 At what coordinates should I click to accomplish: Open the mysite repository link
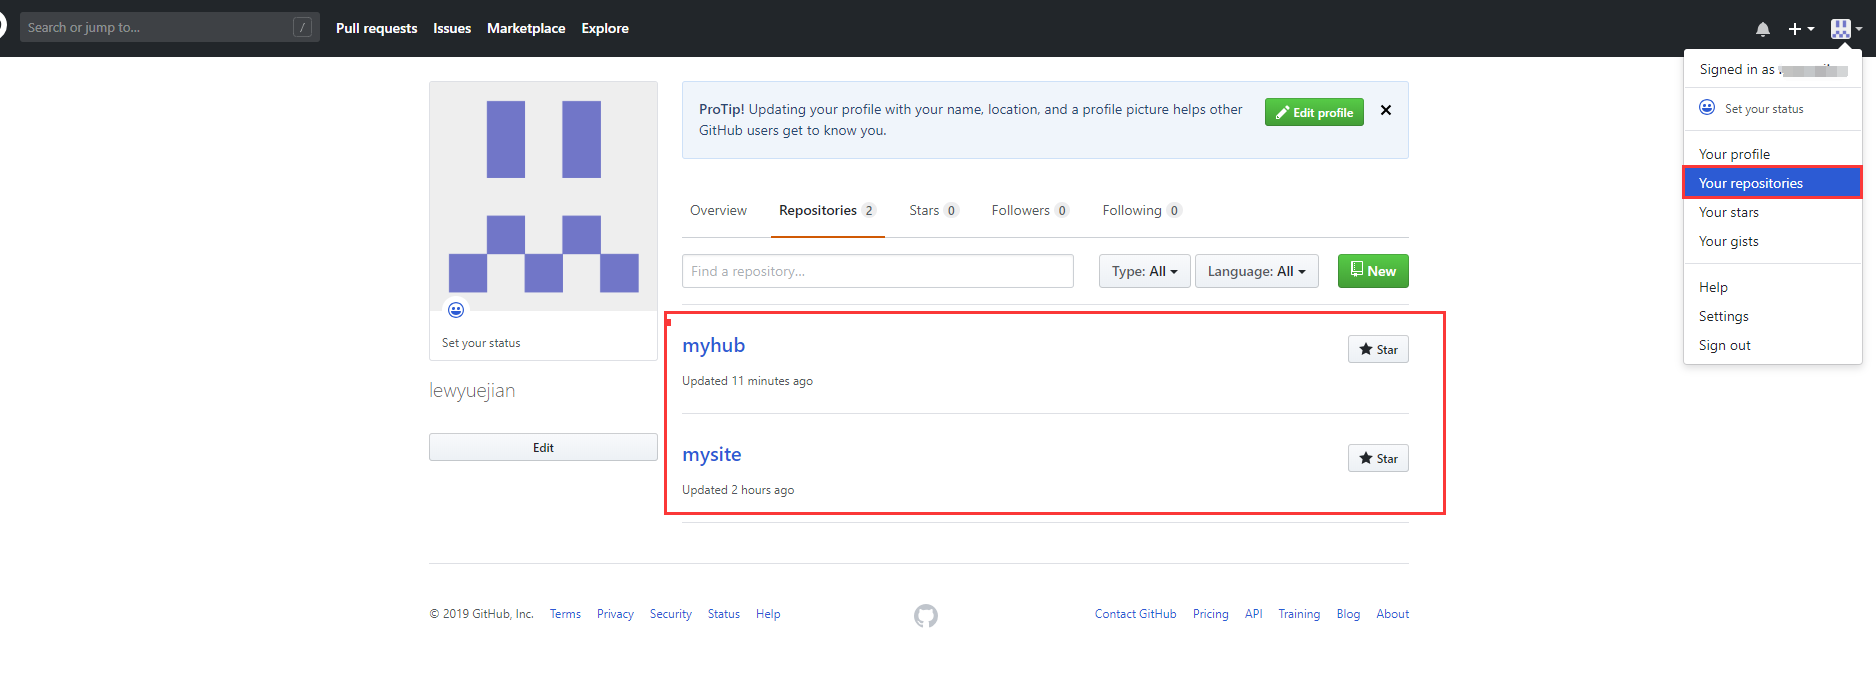[x=711, y=454]
